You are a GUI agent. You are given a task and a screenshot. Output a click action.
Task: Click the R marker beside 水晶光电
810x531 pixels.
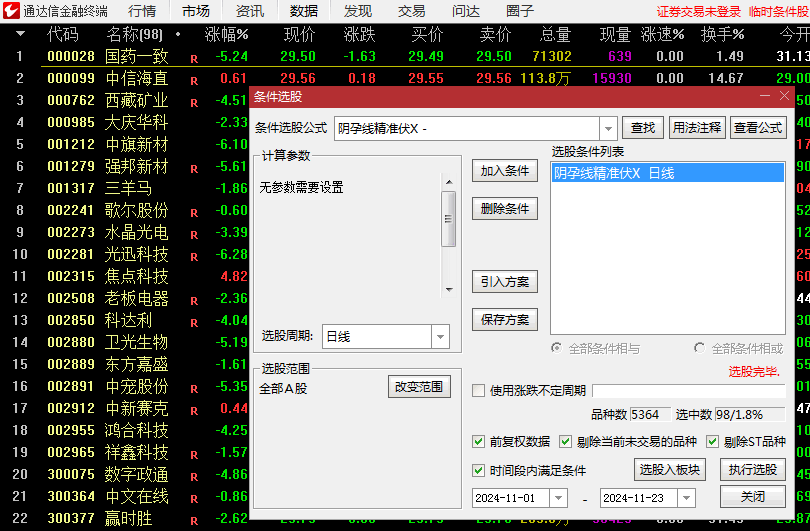click(194, 235)
